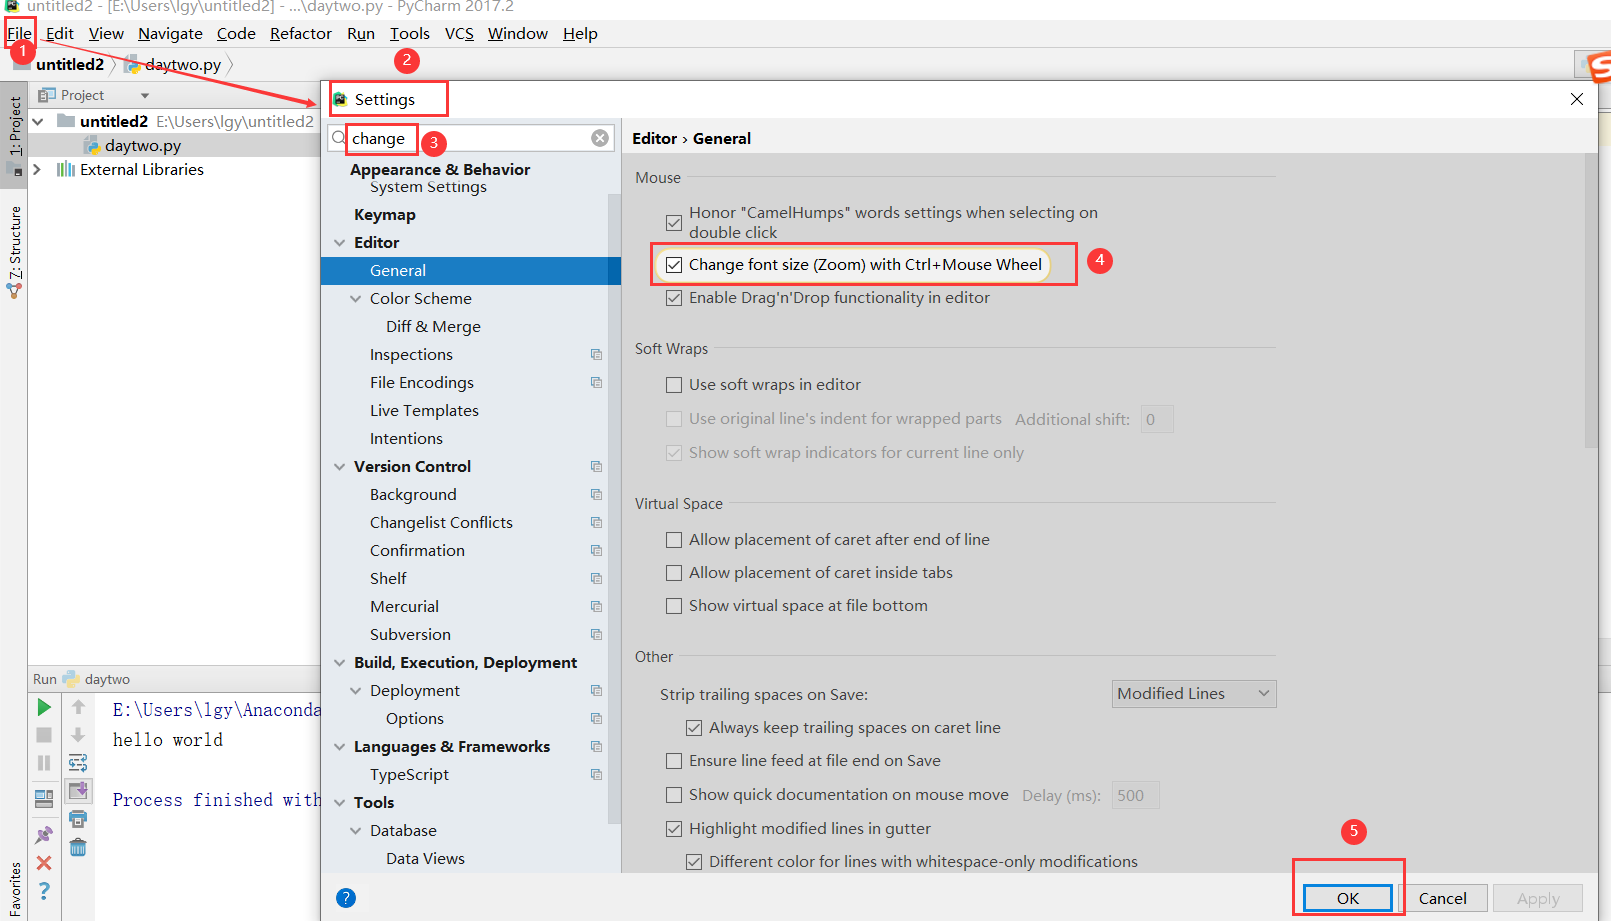The width and height of the screenshot is (1611, 921).
Task: Click the magnifier icon in Settings search
Action: pos(339,138)
